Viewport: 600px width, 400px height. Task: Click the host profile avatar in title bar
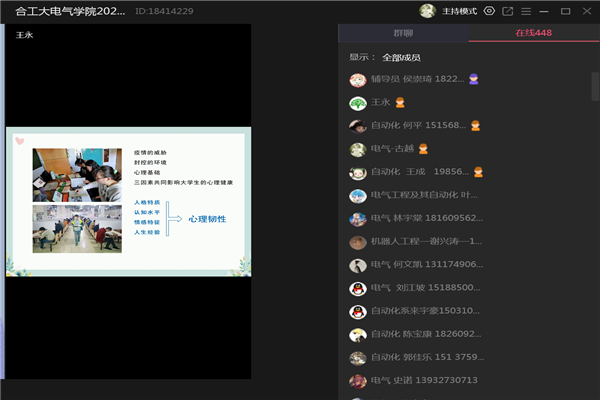coord(428,11)
